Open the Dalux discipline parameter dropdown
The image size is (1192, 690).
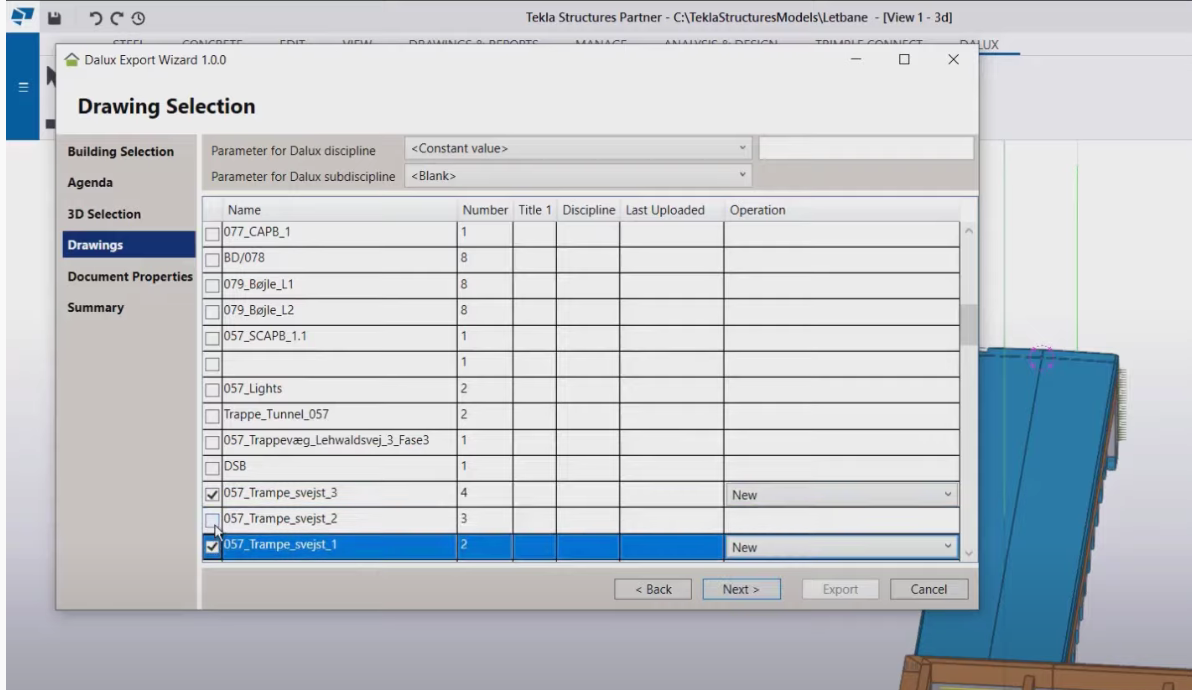click(x=578, y=149)
